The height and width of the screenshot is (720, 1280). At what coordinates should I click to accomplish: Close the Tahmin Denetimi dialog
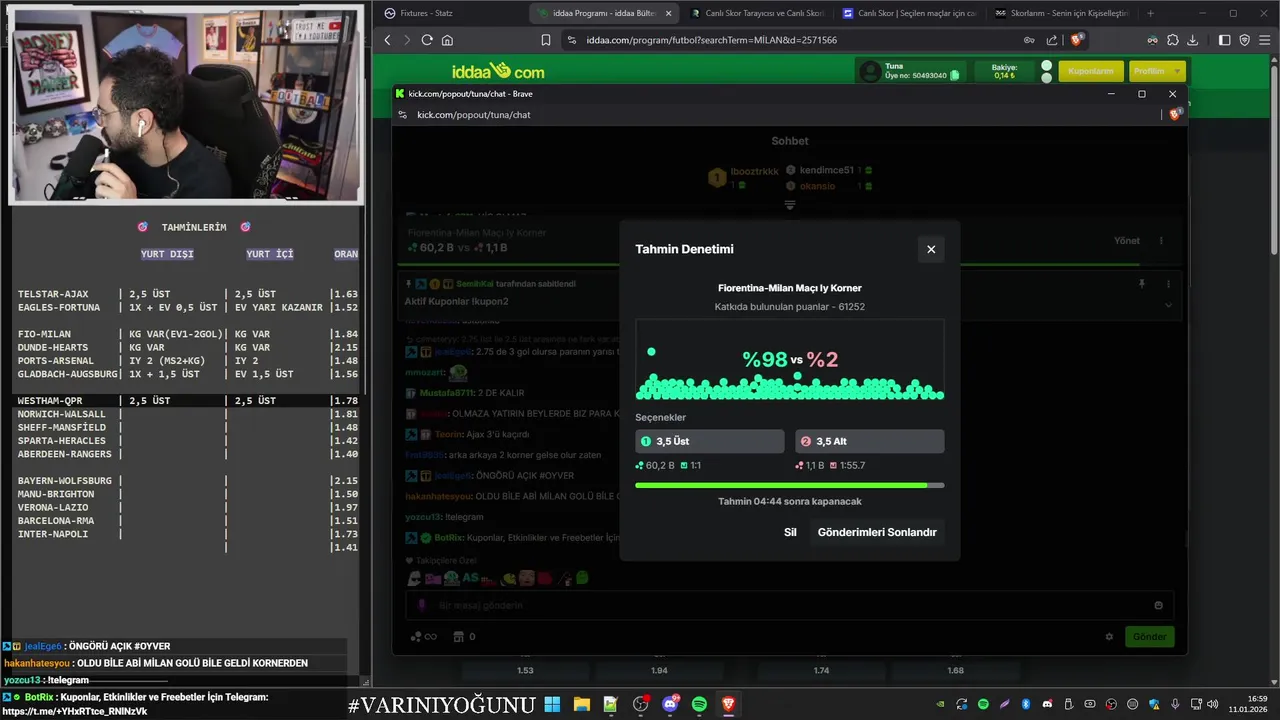click(x=931, y=249)
